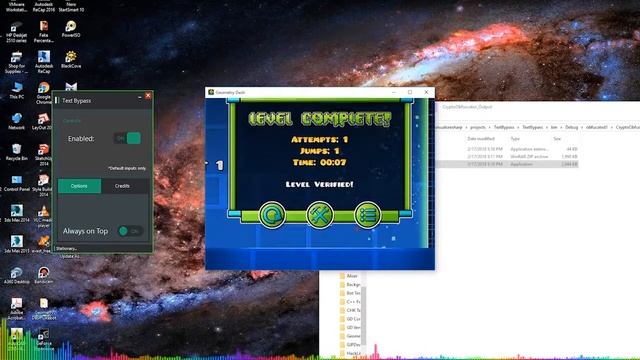Minimize the Text Bypass window
Screen dimensions: 640x360
coord(140,97)
